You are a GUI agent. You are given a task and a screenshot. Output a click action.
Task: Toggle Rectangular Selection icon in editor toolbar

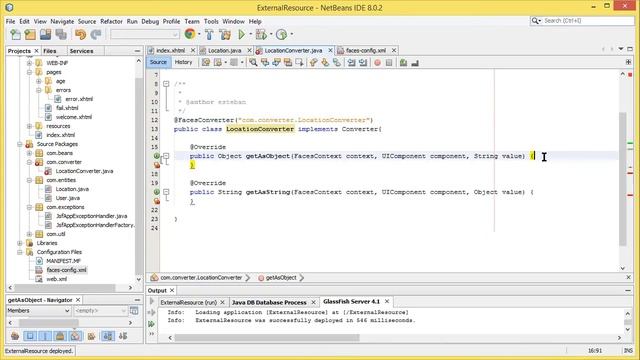point(299,62)
